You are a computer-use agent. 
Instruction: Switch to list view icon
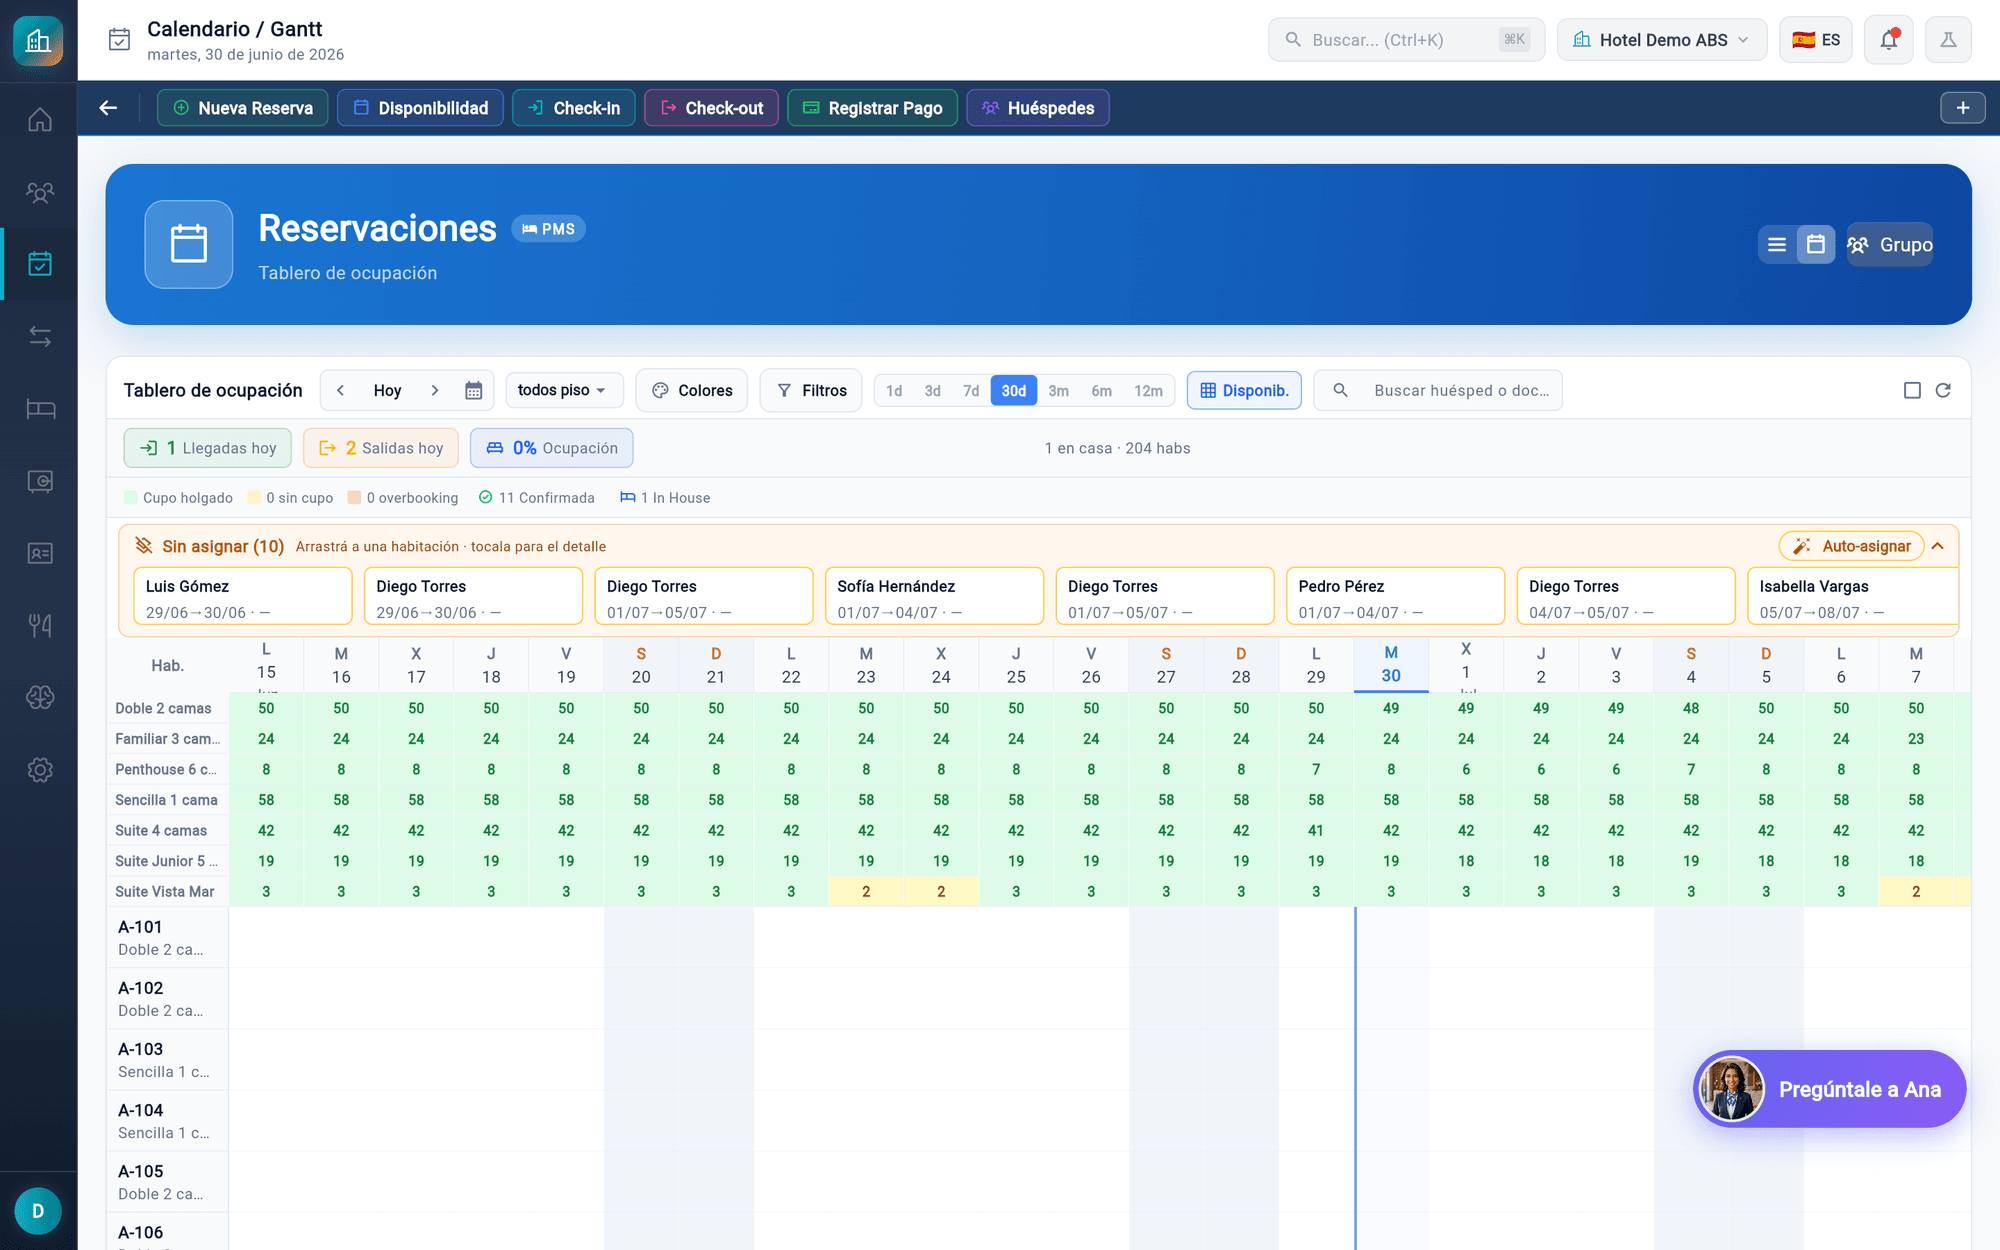(1777, 245)
